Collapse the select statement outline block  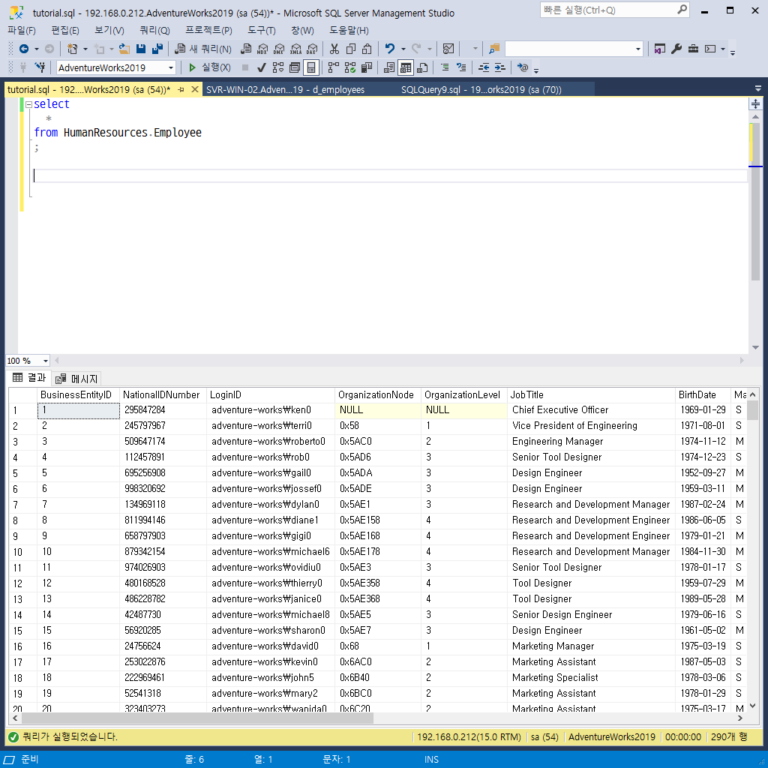tap(28, 104)
